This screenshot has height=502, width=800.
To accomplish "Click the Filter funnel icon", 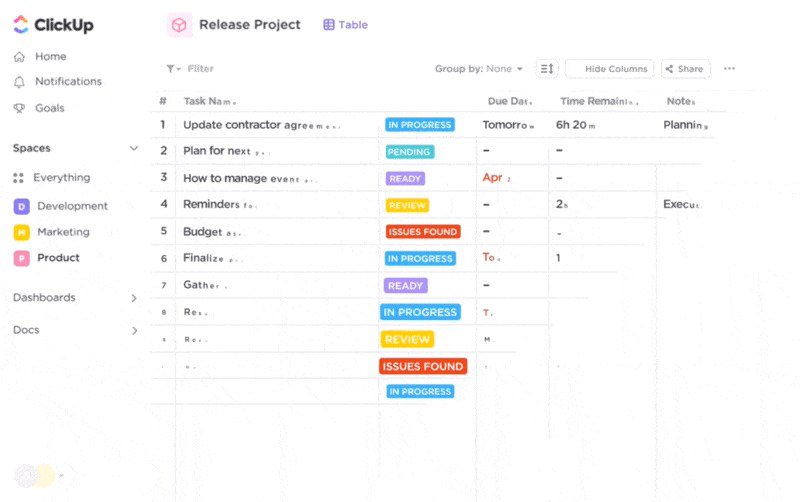I will [171, 69].
